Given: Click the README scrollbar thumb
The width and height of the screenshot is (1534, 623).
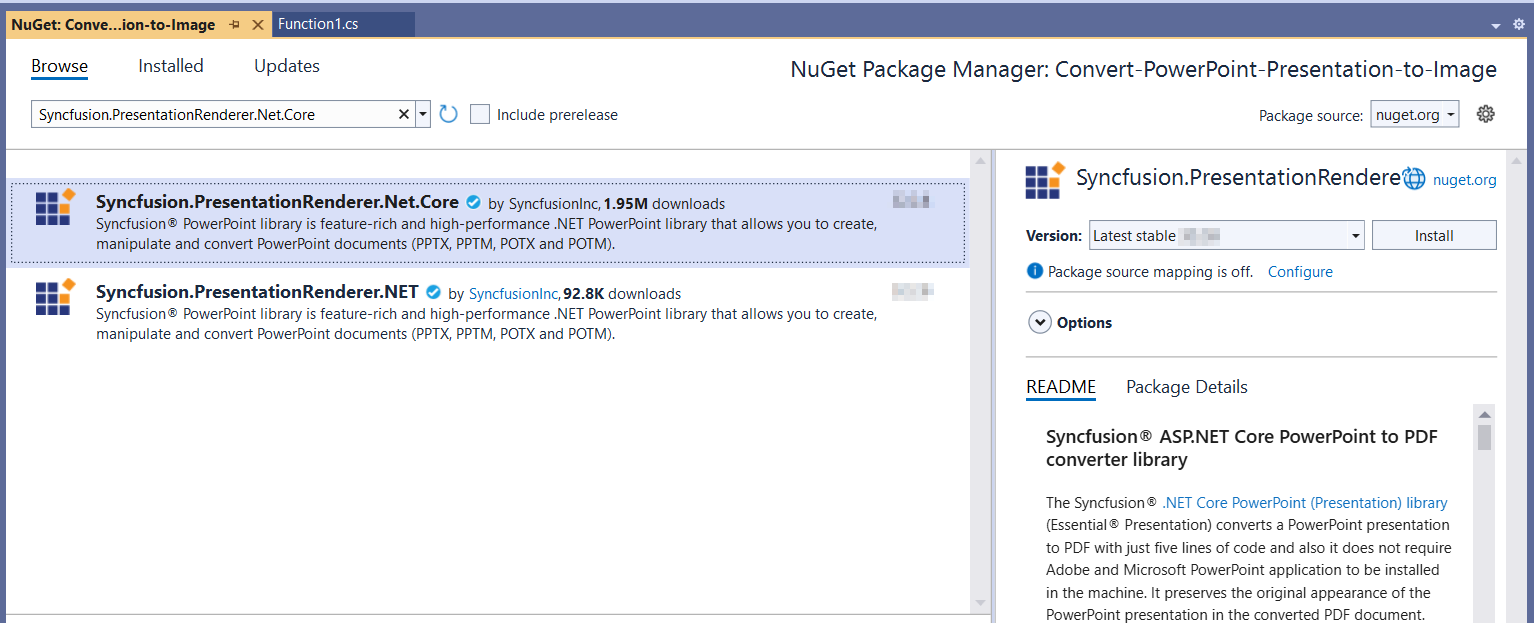Looking at the screenshot, I should (x=1485, y=437).
